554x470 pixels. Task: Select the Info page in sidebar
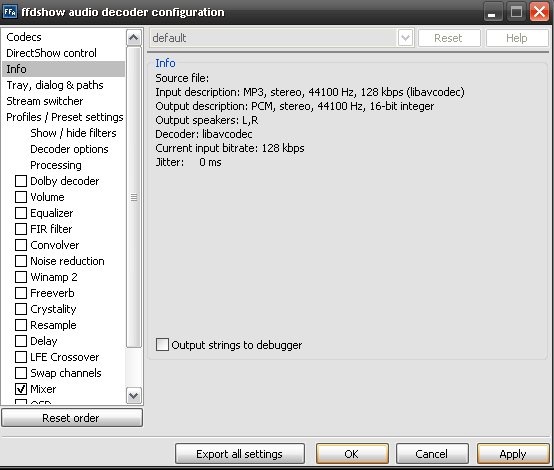(x=64, y=69)
